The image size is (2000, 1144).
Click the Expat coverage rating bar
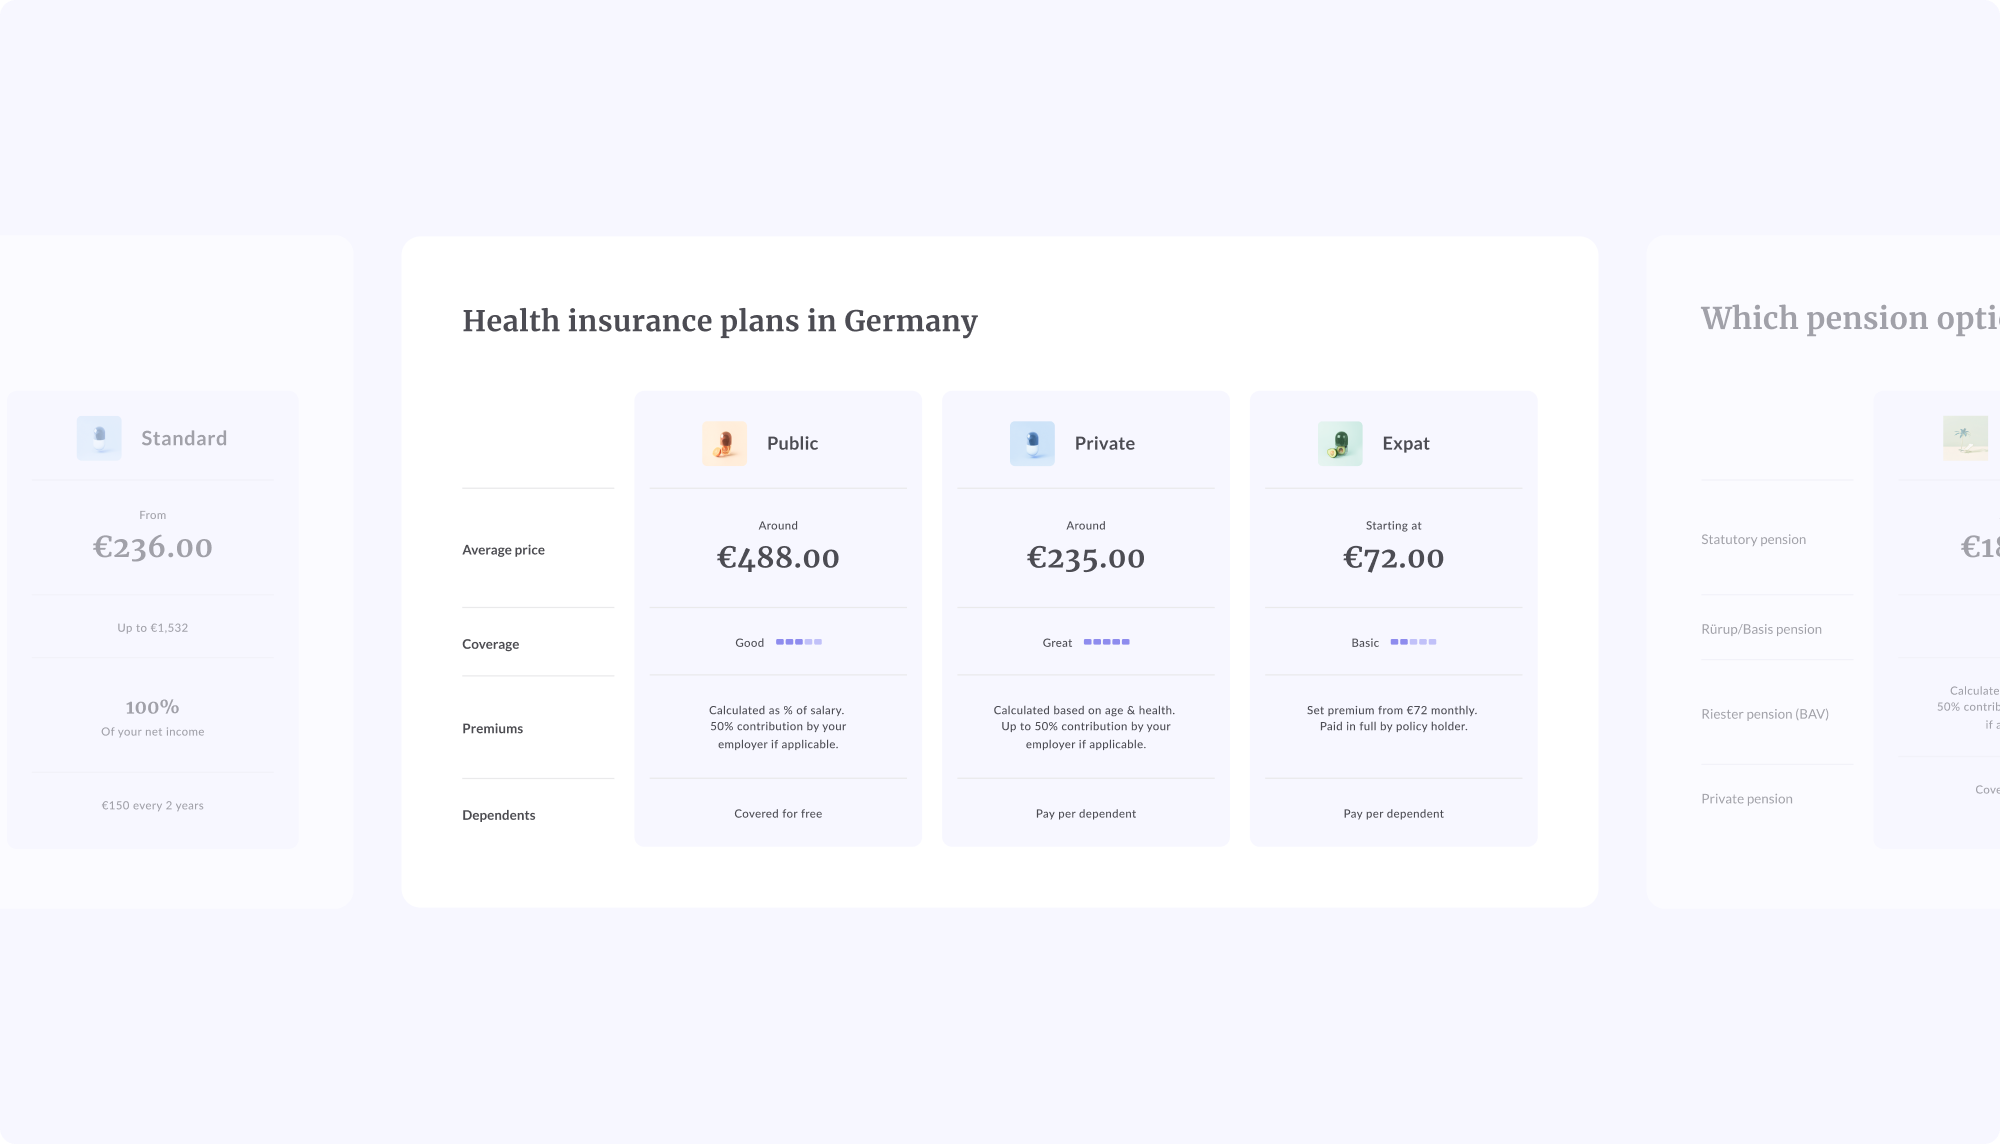click(x=1413, y=642)
